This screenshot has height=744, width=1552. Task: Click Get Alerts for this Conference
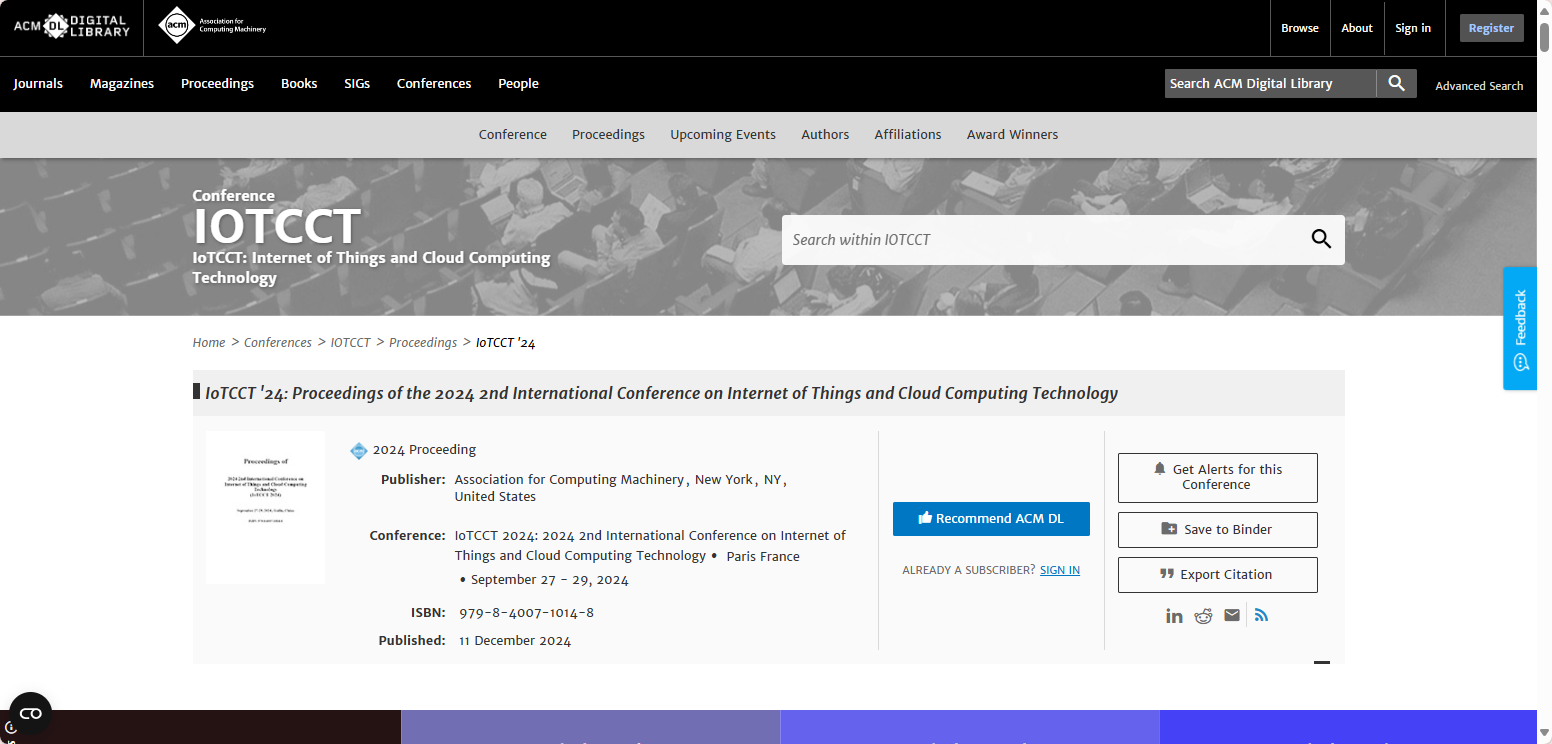1217,477
